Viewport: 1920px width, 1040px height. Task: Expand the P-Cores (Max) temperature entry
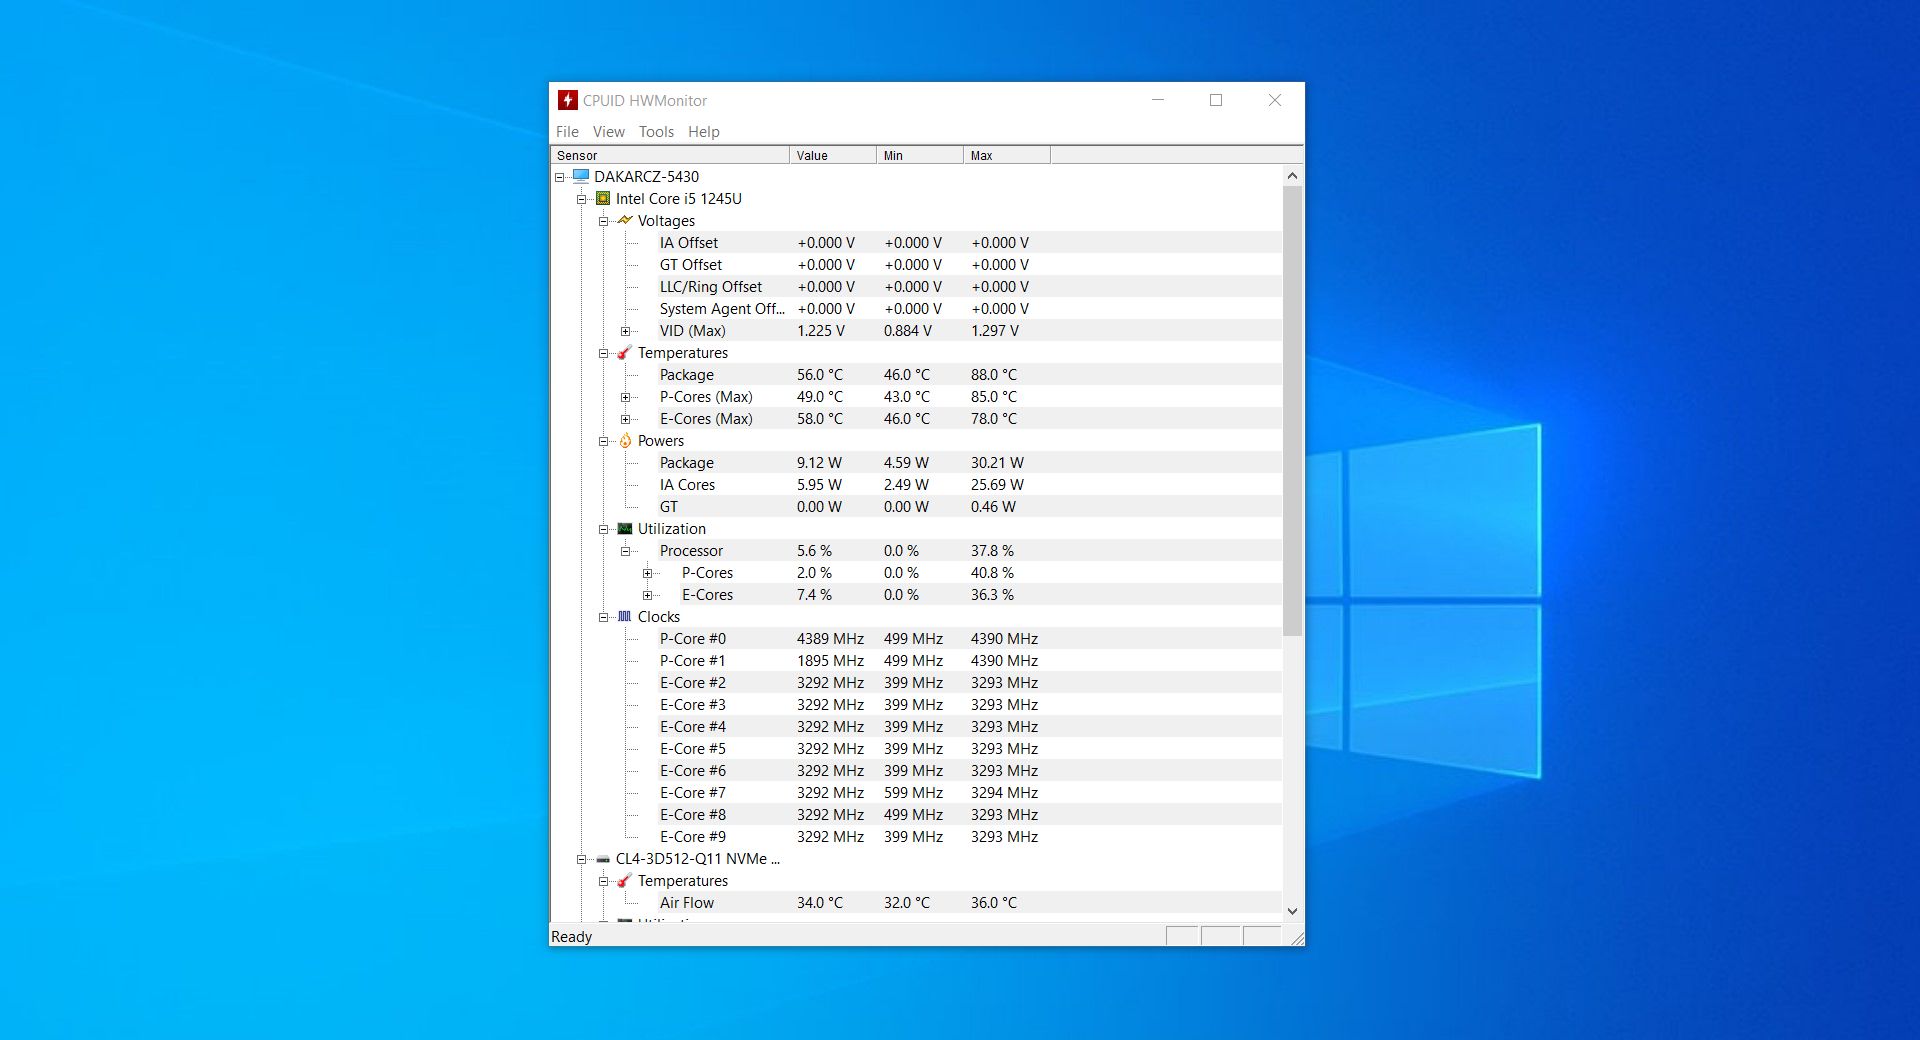pyautogui.click(x=626, y=397)
